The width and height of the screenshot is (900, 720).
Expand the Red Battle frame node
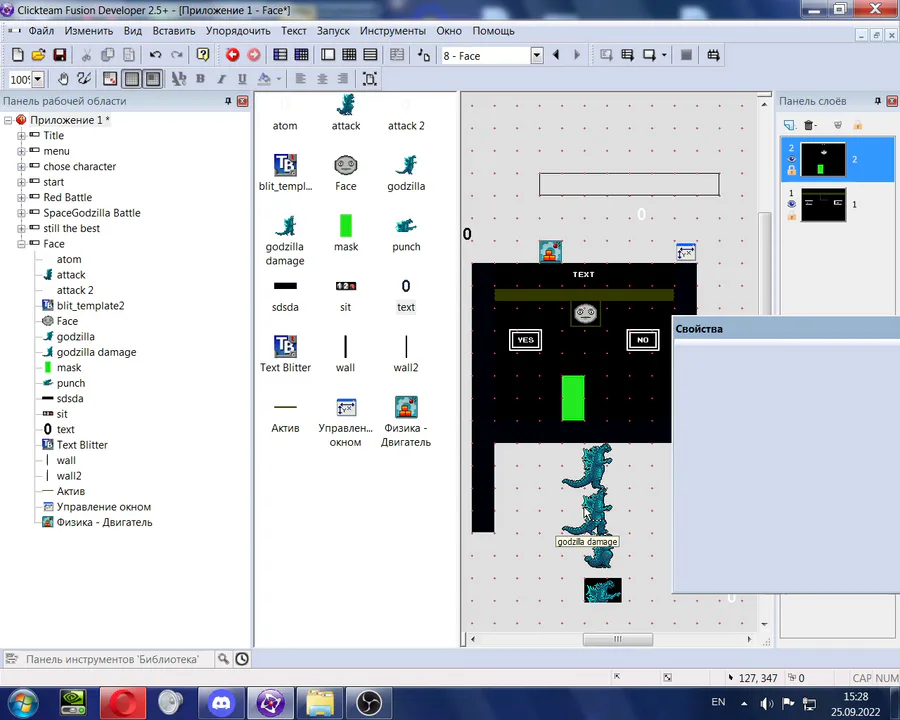(21, 198)
